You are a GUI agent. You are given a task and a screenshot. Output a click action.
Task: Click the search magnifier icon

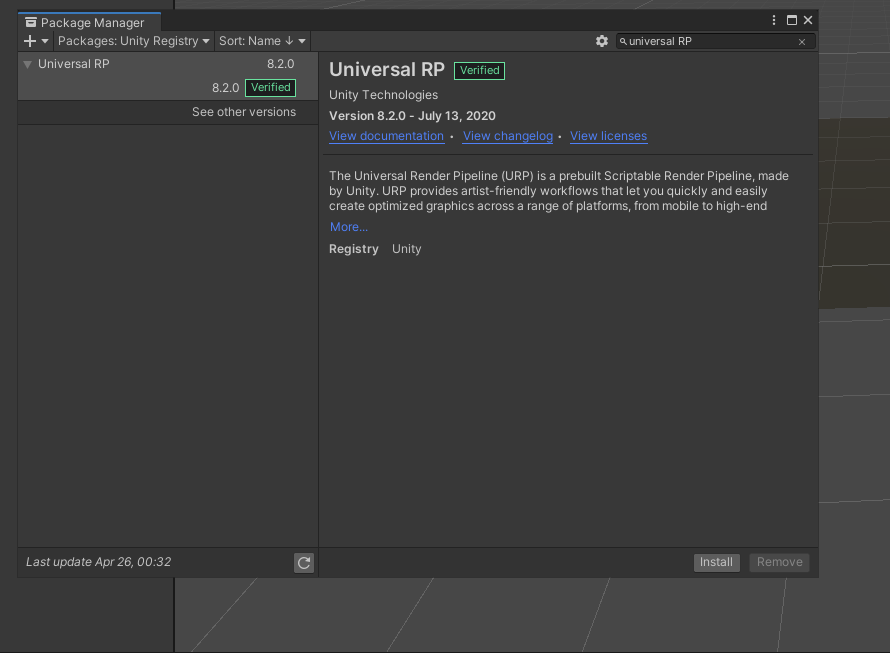coord(623,41)
